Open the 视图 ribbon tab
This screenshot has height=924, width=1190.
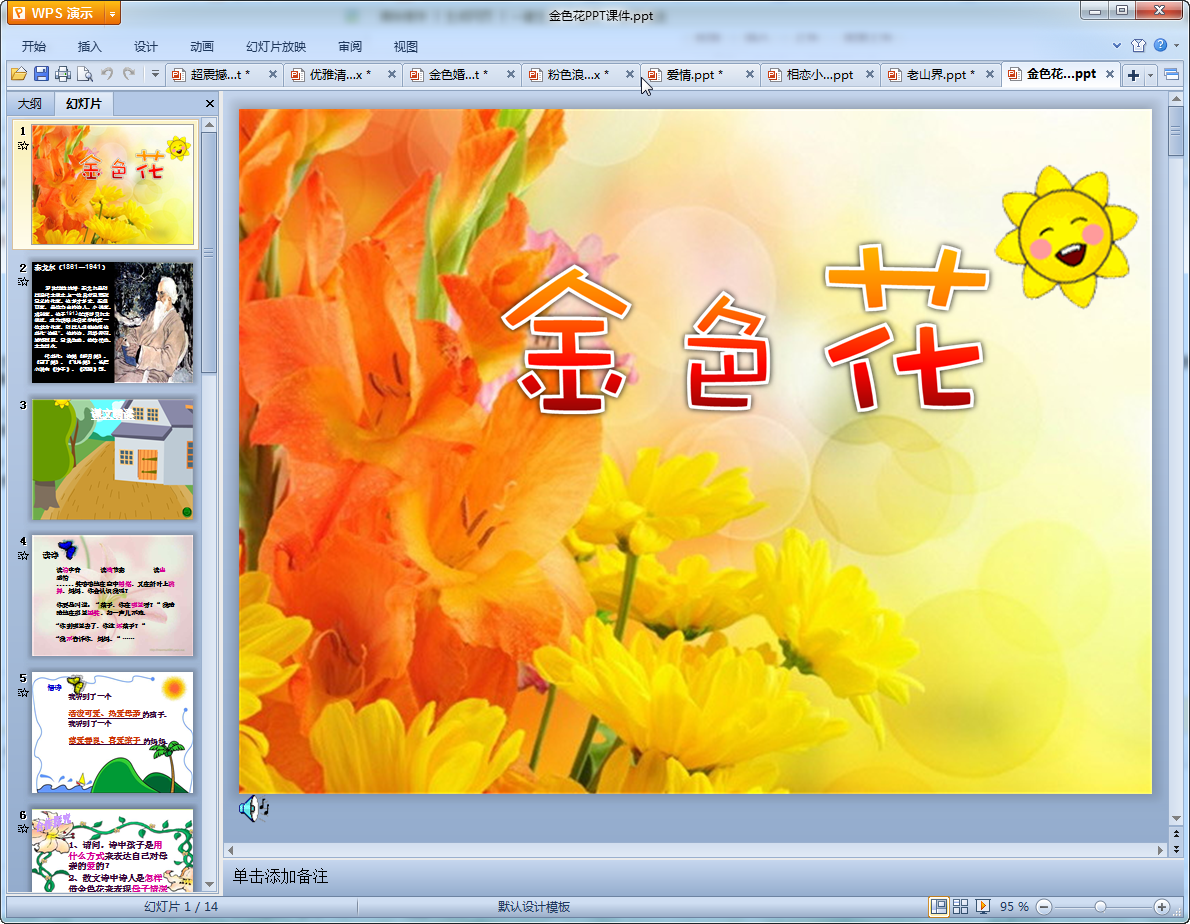coord(405,46)
